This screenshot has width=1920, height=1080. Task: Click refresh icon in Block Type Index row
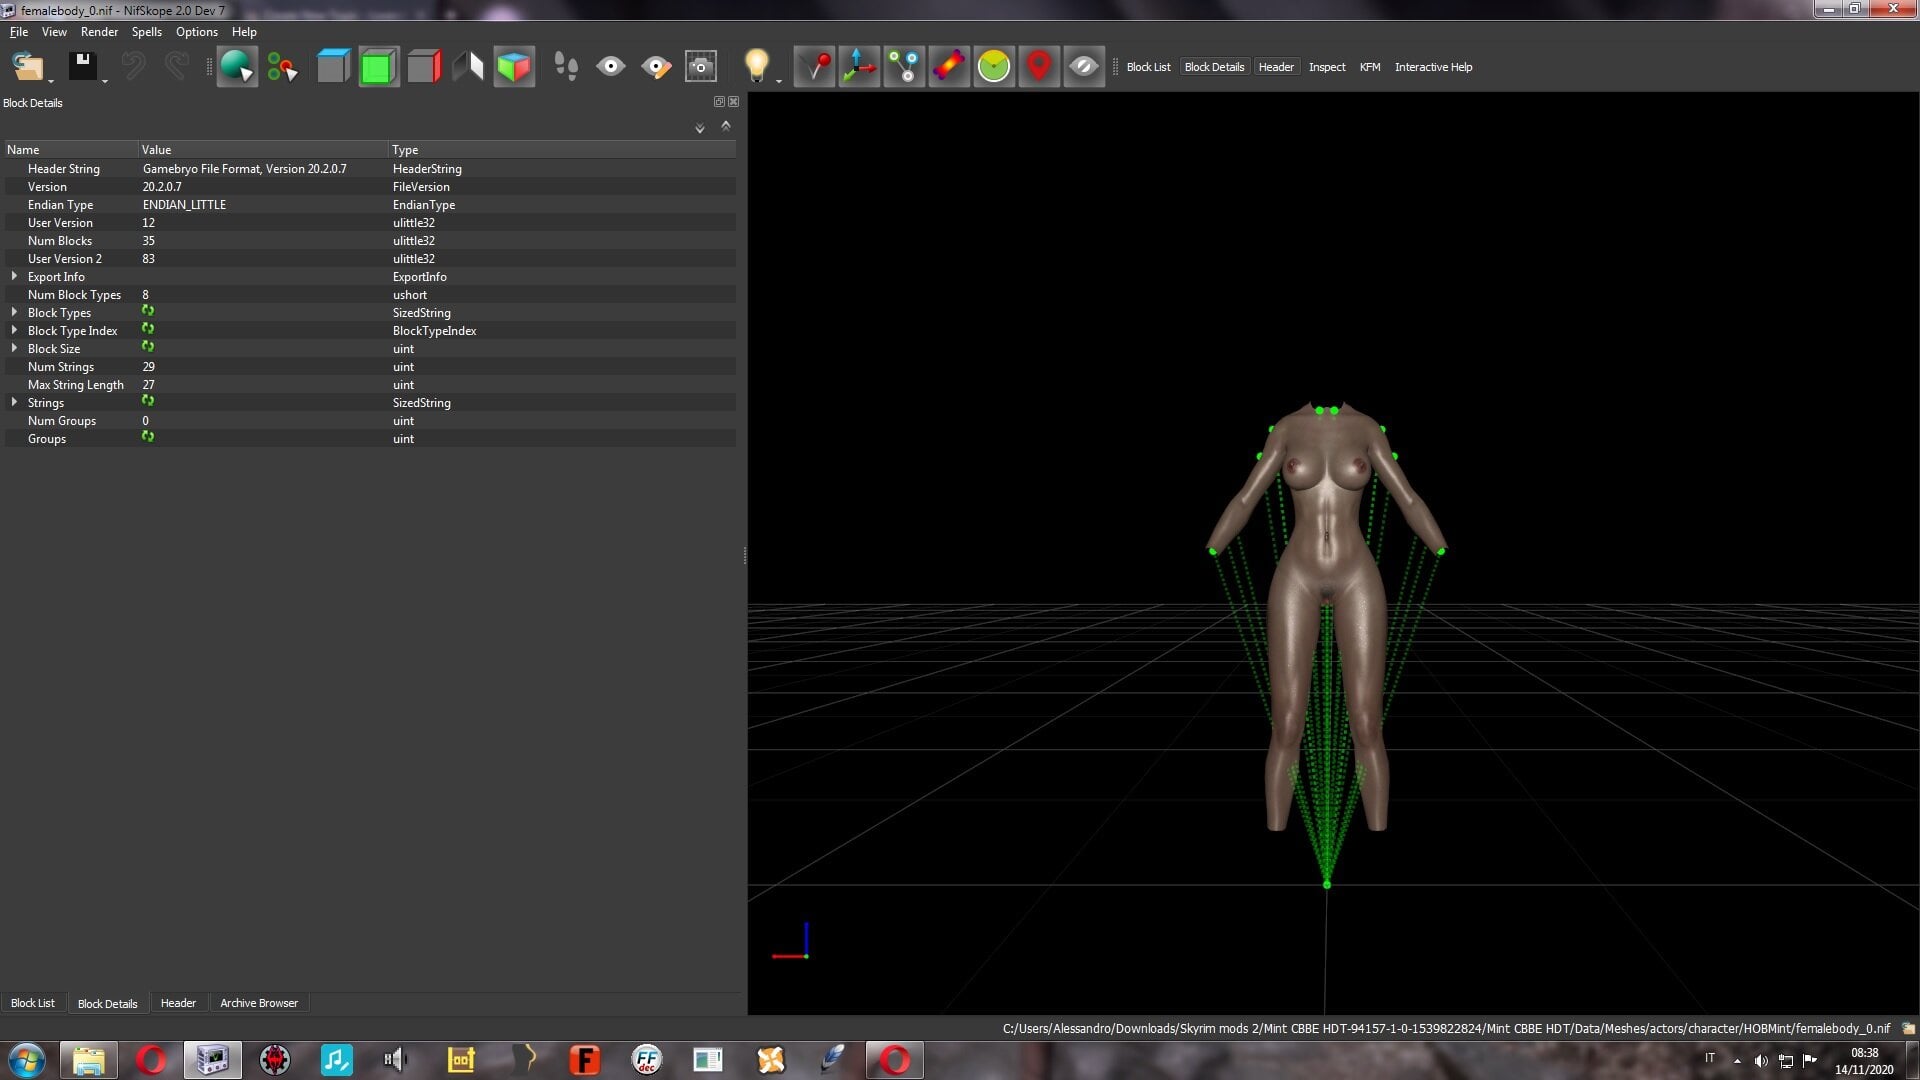(x=148, y=330)
